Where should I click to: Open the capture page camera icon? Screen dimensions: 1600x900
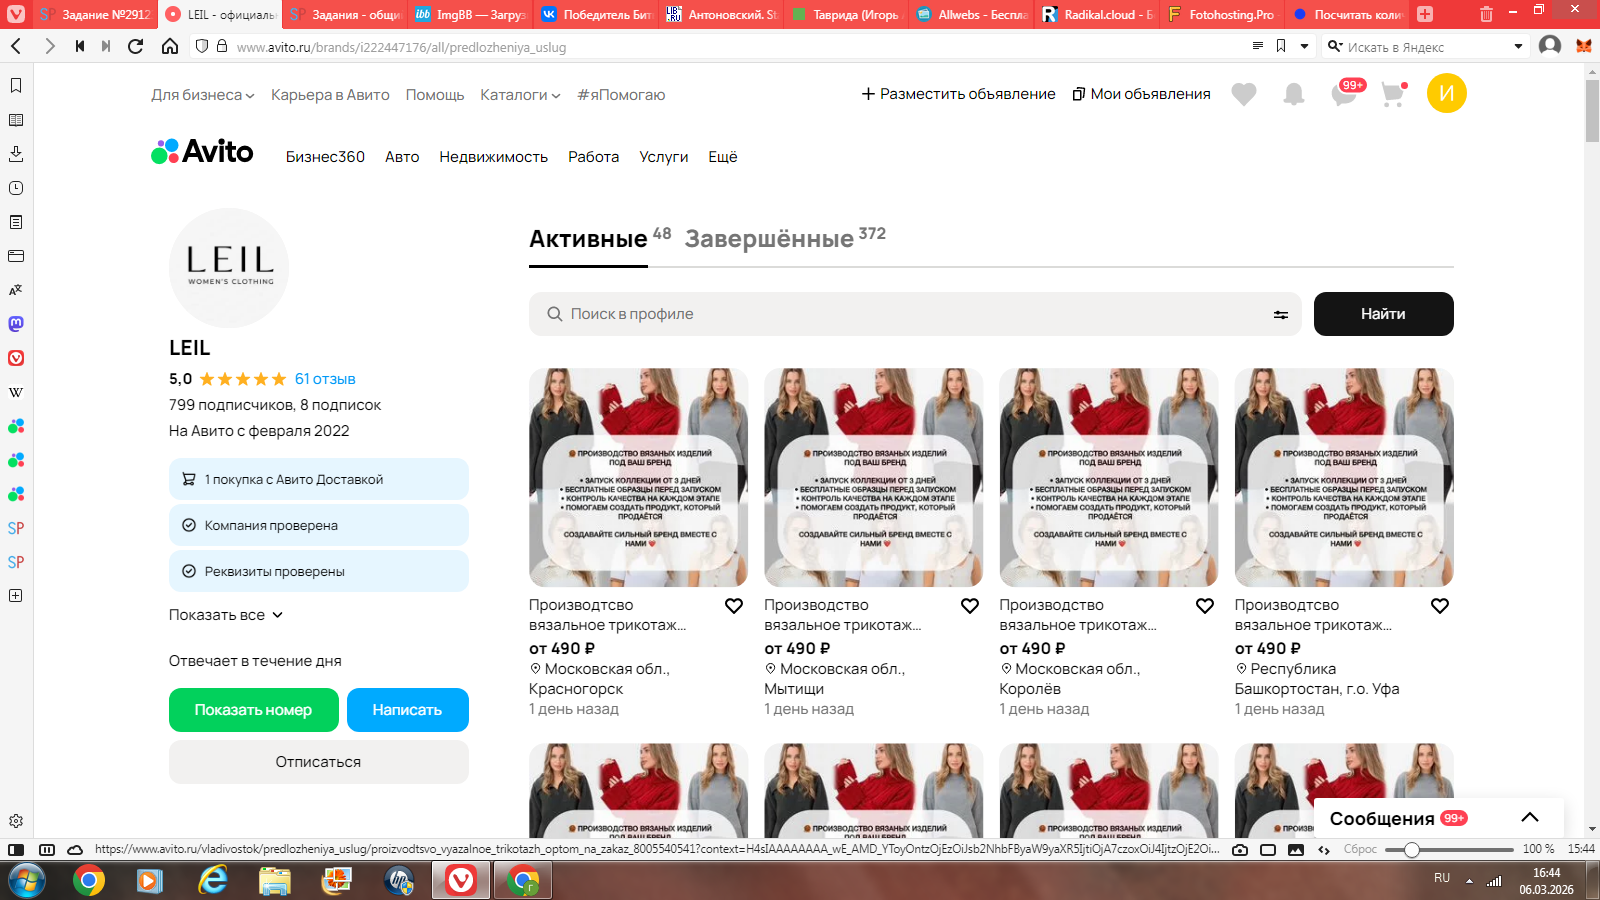(x=1240, y=850)
